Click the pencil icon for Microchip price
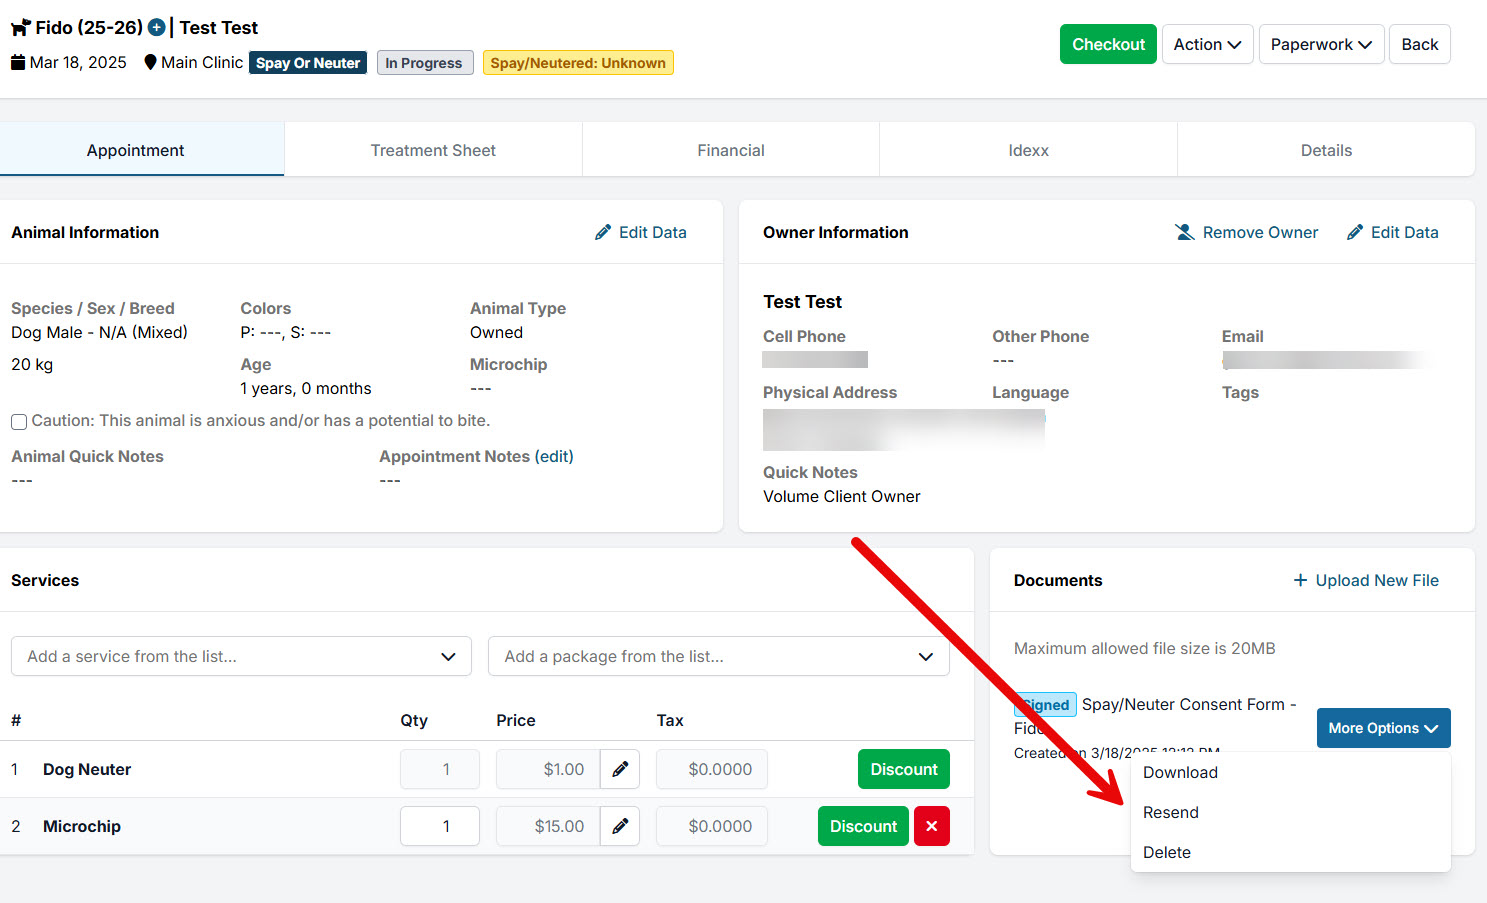Image resolution: width=1487 pixels, height=903 pixels. point(620,826)
